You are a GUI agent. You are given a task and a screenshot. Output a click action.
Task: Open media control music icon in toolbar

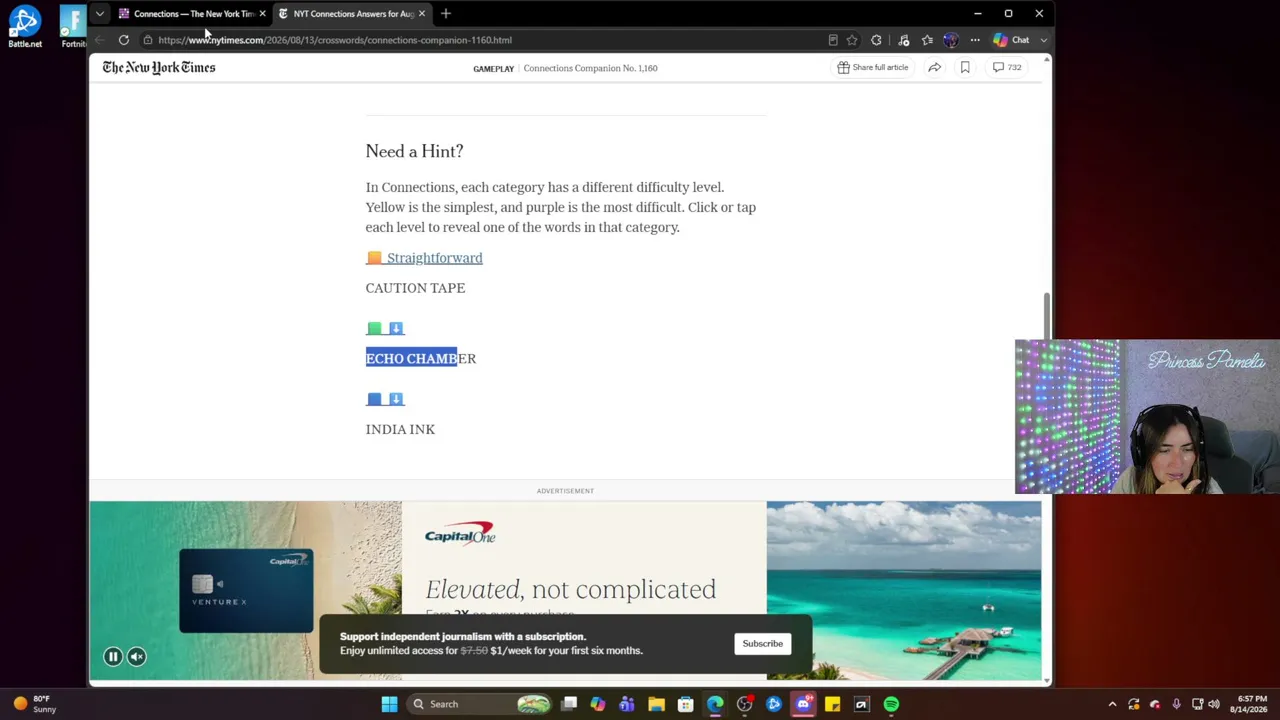click(903, 40)
